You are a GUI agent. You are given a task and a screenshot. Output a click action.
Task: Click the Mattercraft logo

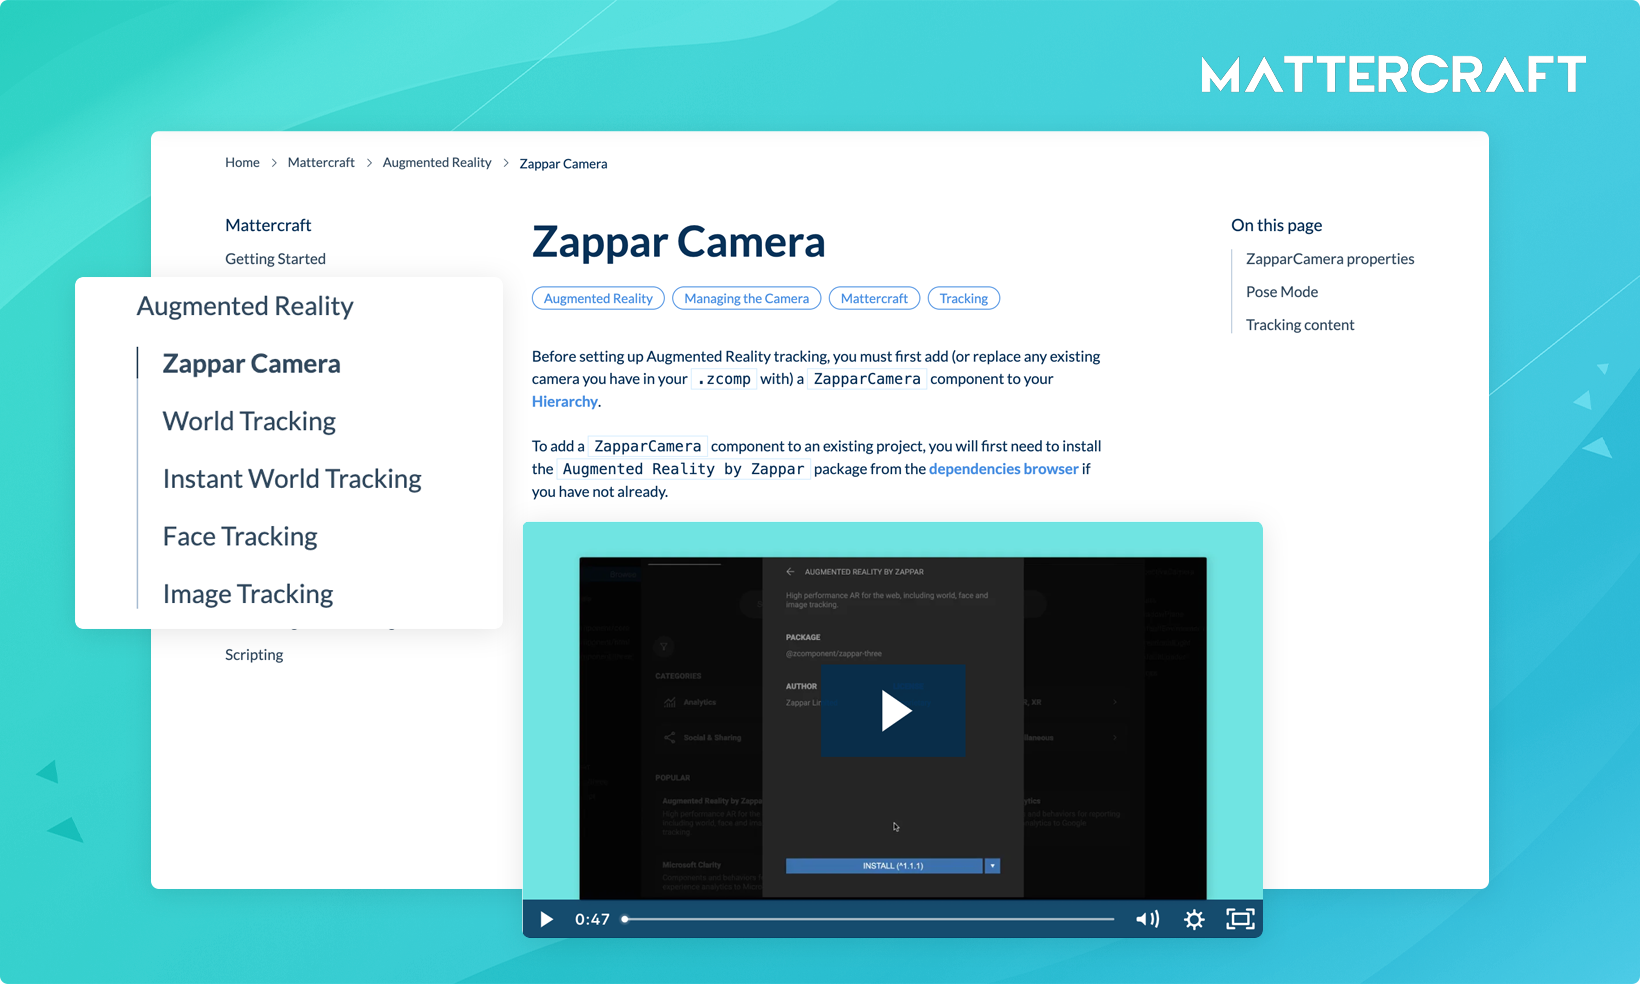coord(1393,74)
